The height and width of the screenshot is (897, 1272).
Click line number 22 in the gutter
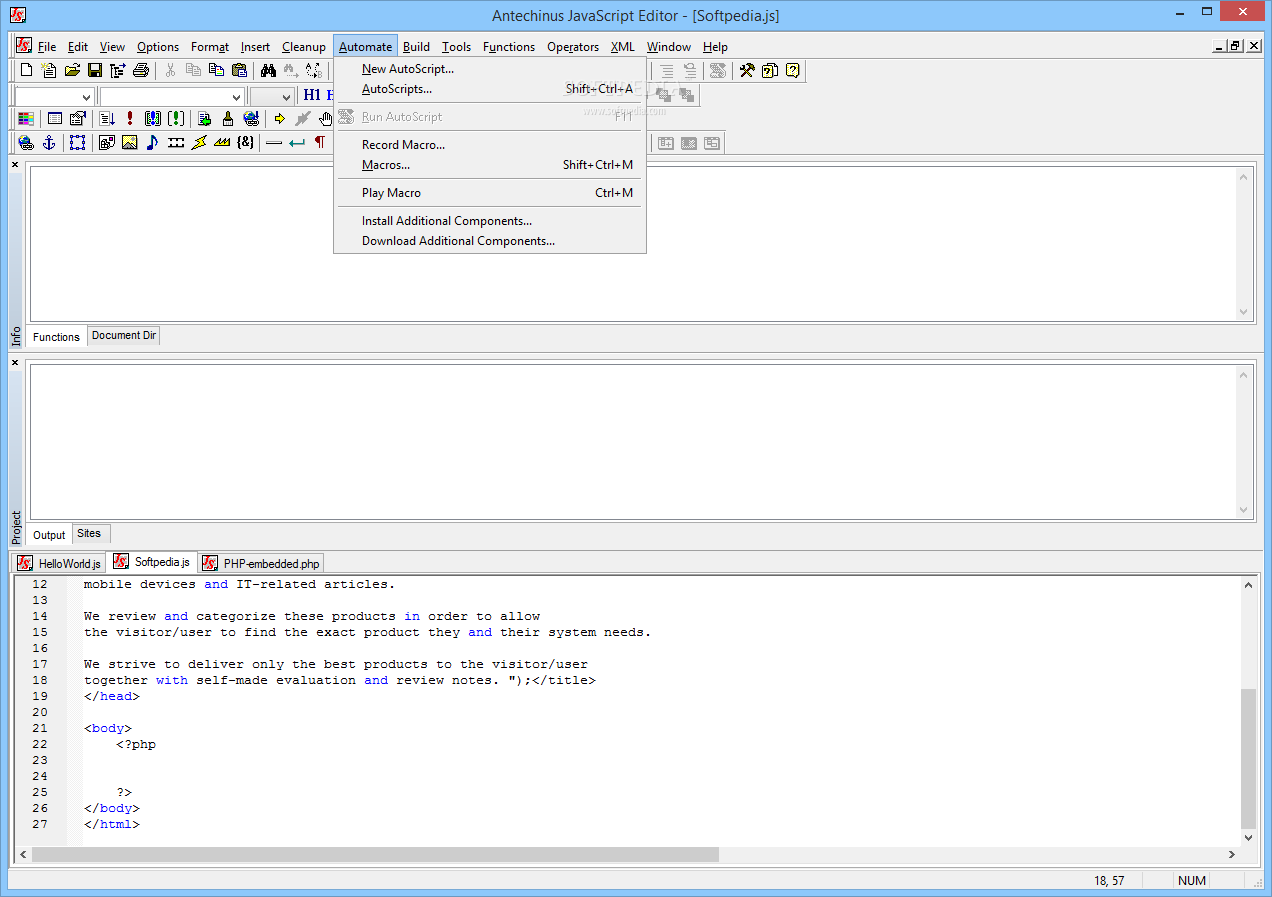(40, 744)
